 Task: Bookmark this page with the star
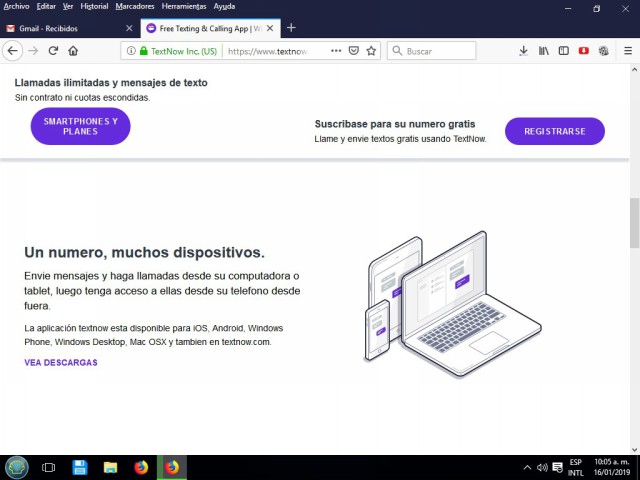coord(371,51)
